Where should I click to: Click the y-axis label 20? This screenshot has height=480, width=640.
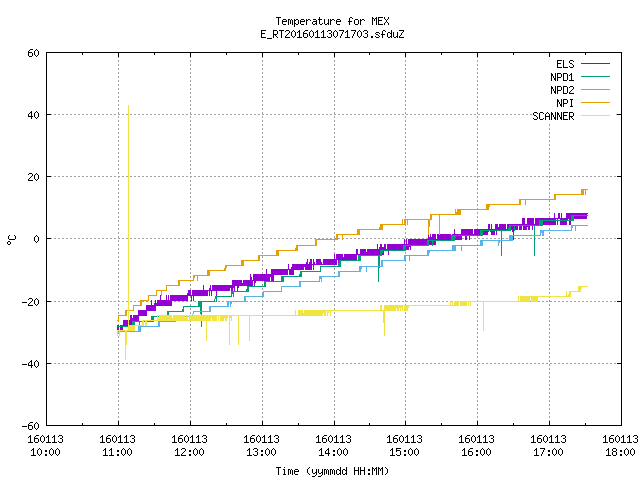click(x=33, y=177)
